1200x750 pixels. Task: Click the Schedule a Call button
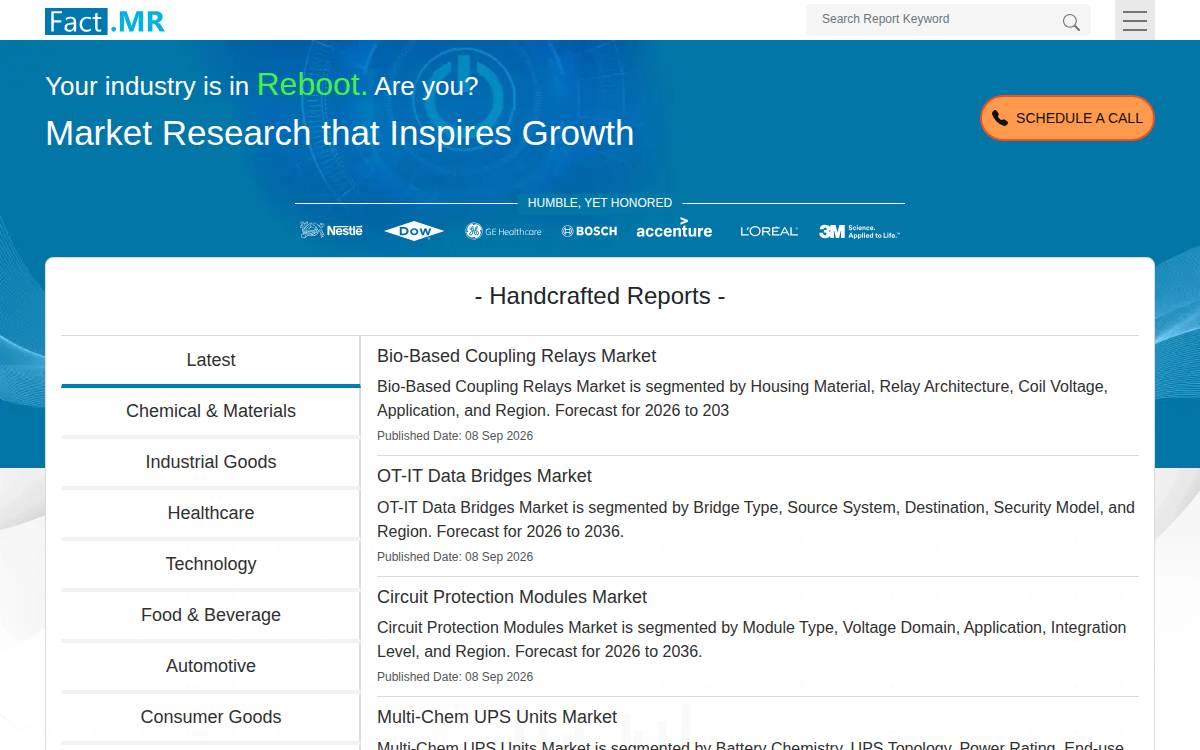click(1067, 118)
